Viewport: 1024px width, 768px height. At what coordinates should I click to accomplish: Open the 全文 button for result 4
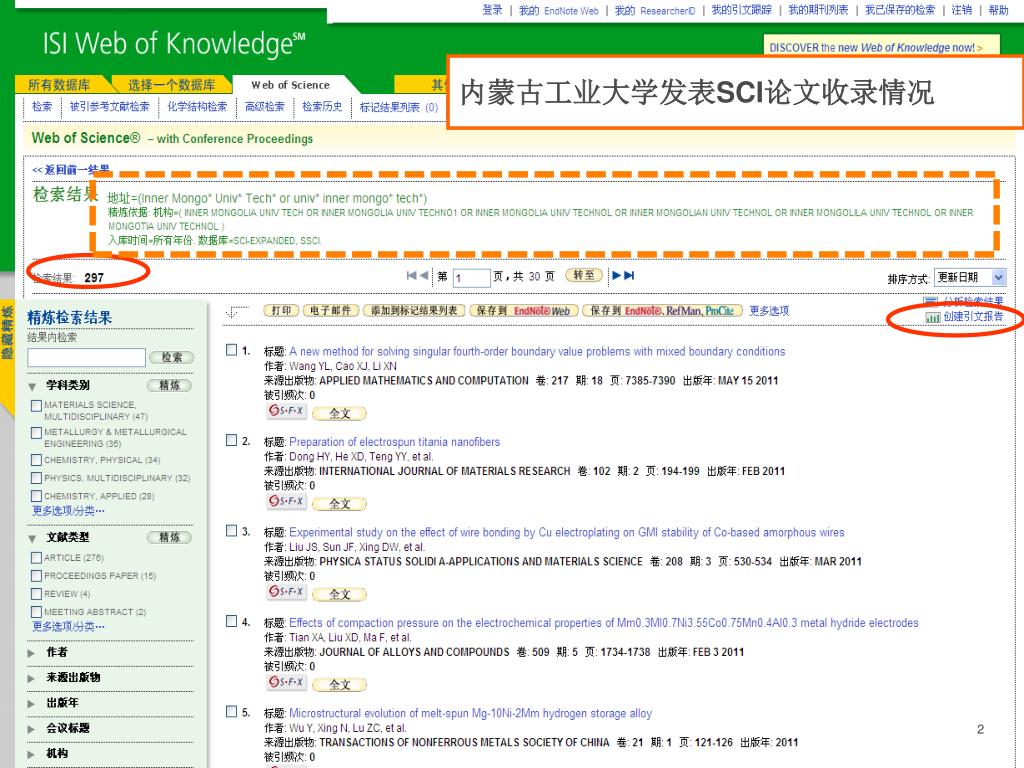[x=340, y=684]
